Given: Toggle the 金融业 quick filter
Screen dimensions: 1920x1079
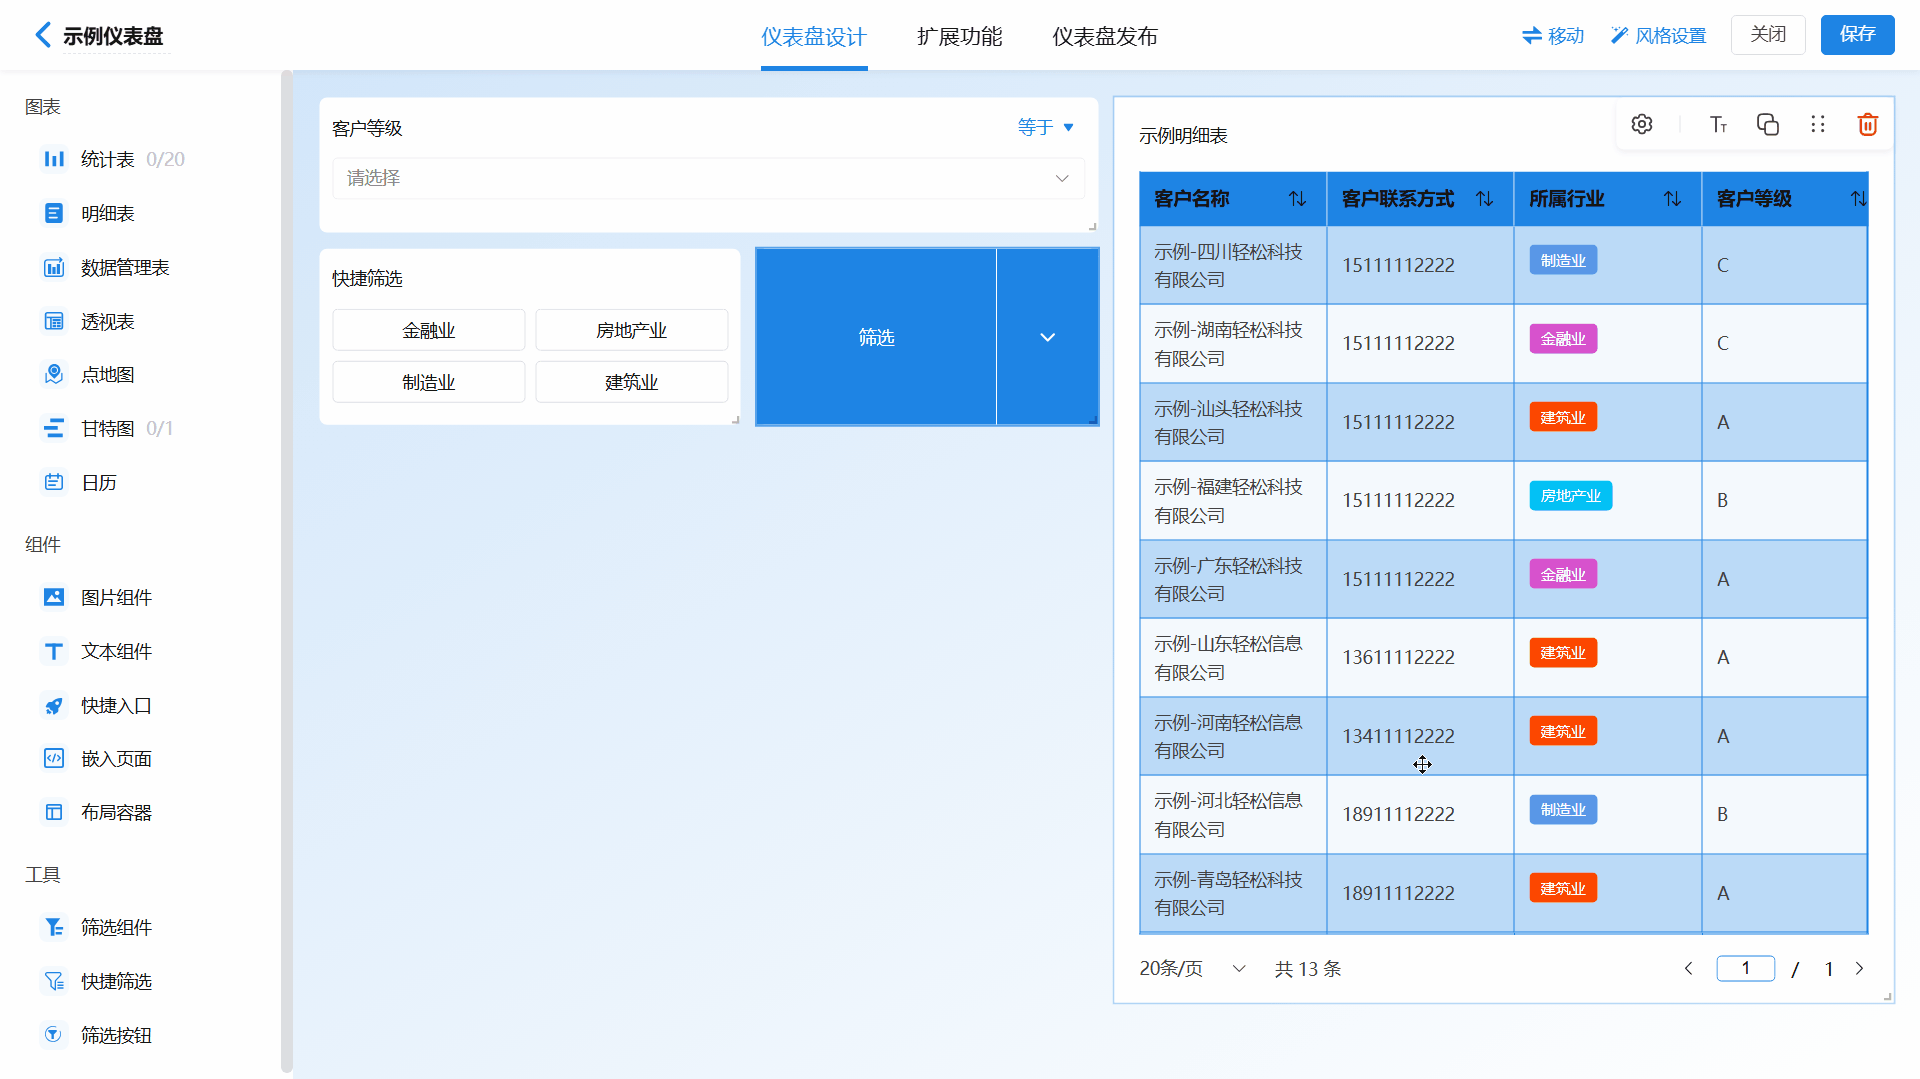Looking at the screenshot, I should point(429,330).
